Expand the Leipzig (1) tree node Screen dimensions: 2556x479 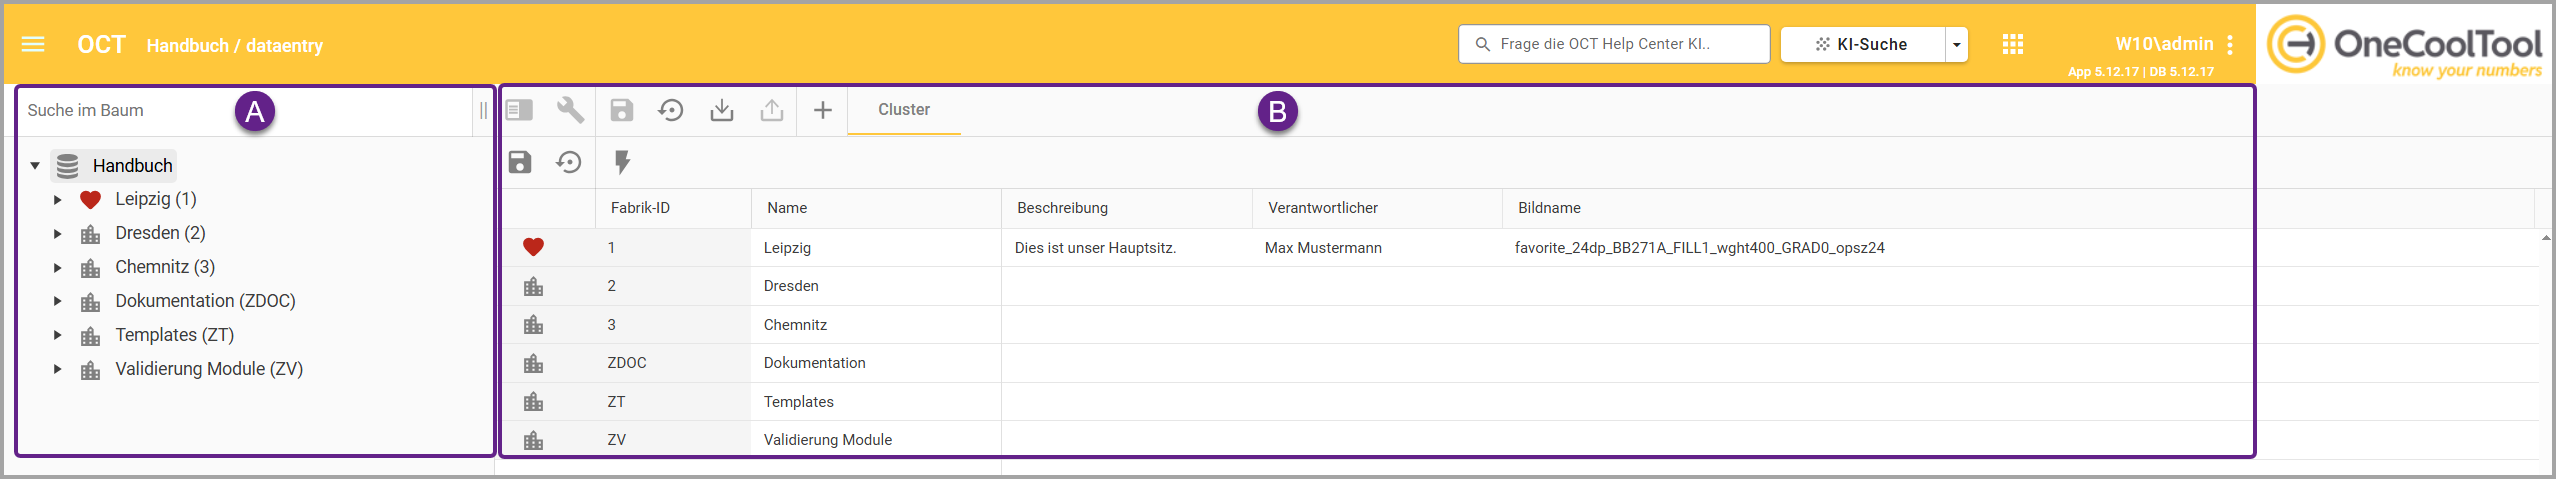pyautogui.click(x=58, y=200)
